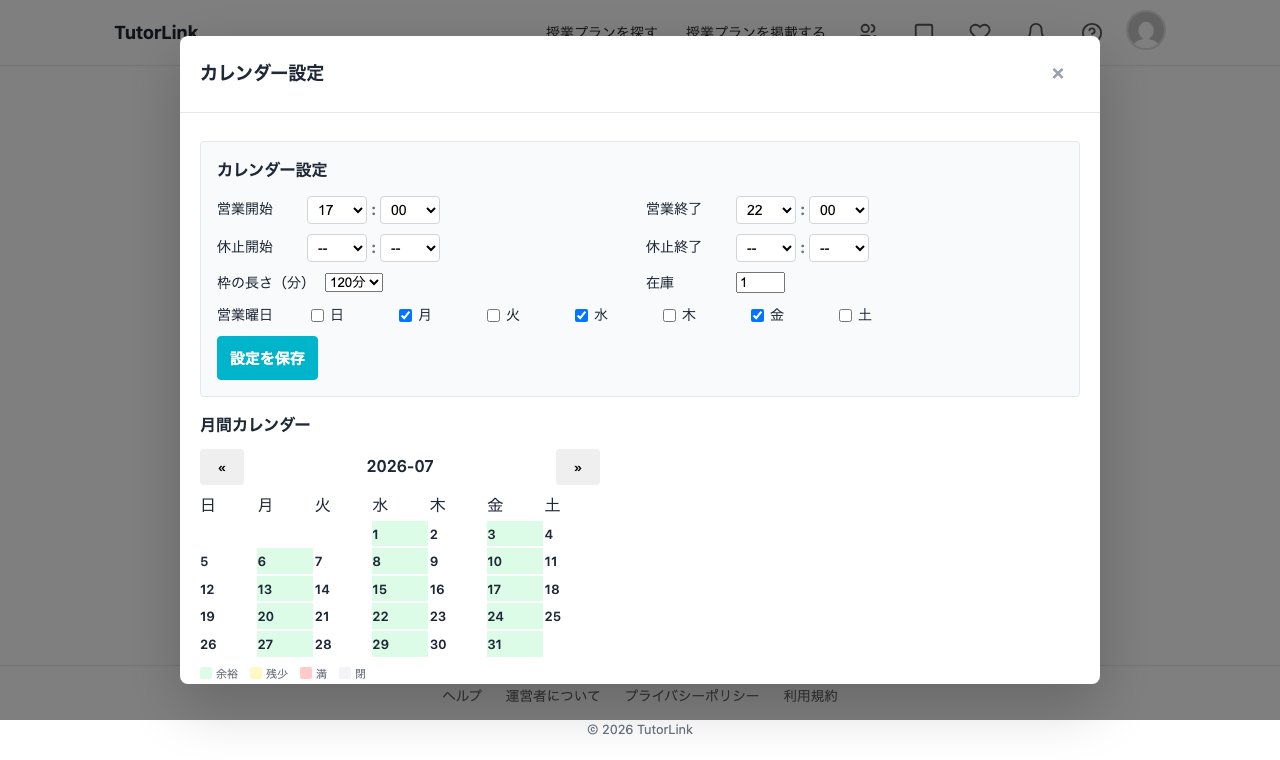Open the 枠の長さ dropdown showing 120分
Viewport: 1280px width, 760px height.
coord(354,283)
